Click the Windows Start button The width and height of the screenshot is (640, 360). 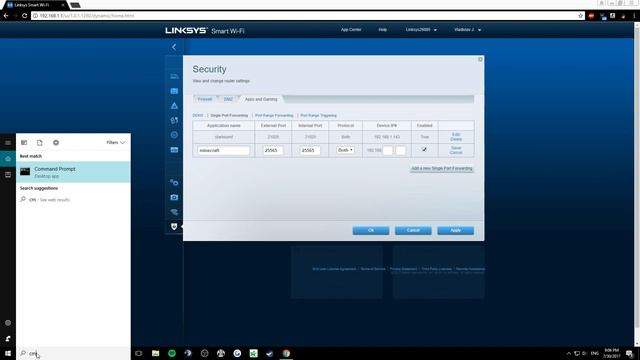tap(8, 353)
